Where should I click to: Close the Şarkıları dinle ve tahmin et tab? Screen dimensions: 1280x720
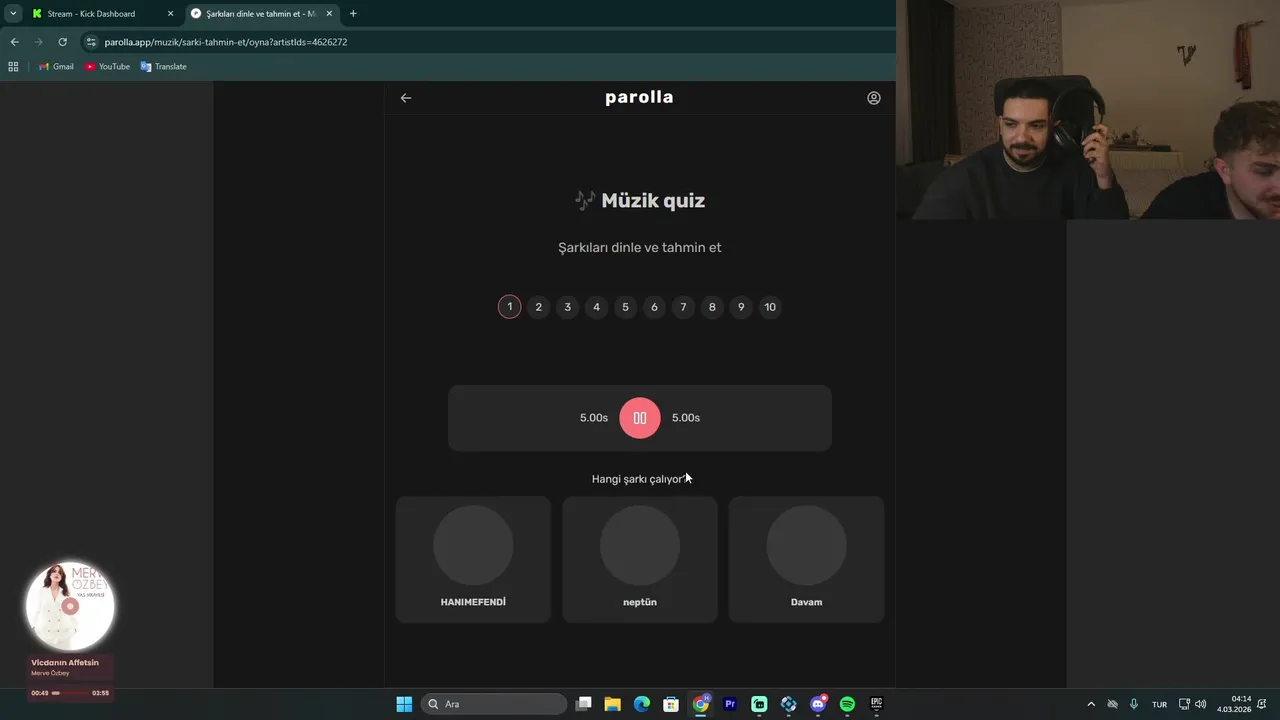(x=329, y=14)
